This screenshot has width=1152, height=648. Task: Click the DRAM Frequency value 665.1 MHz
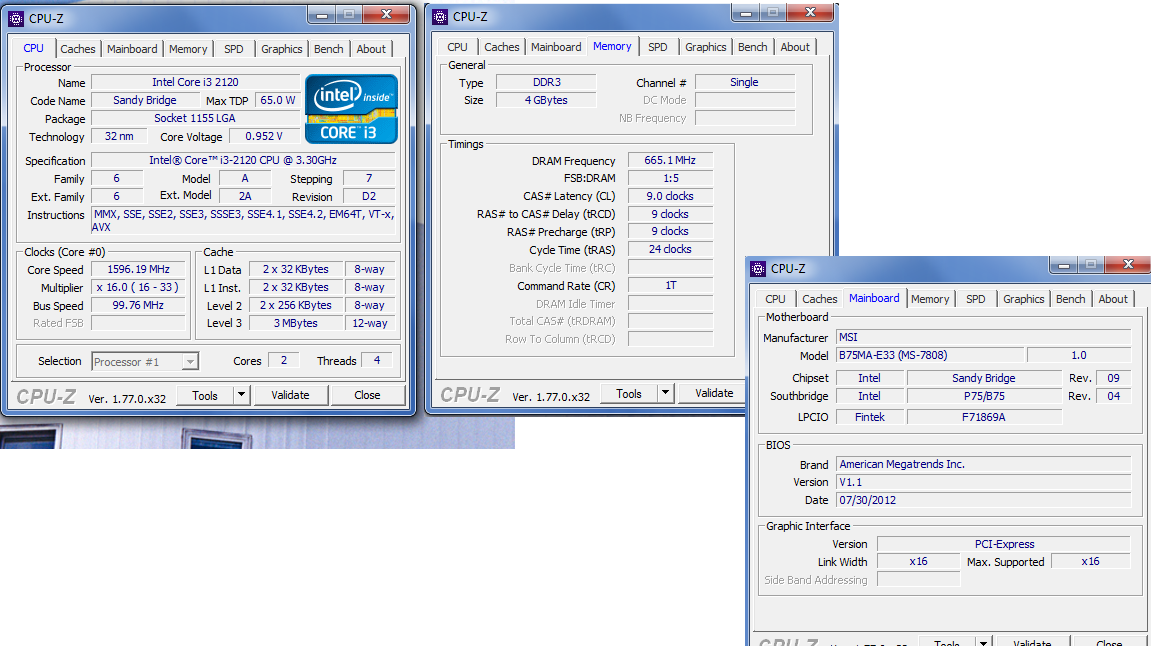[670, 160]
